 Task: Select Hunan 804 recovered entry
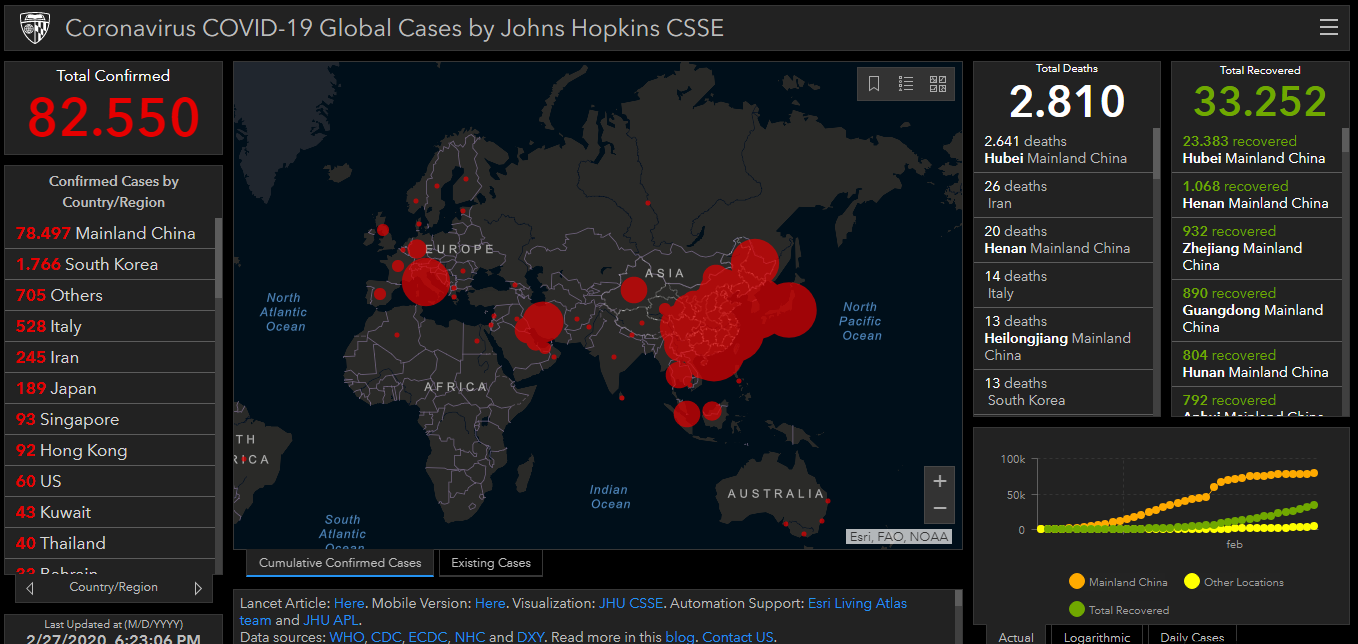pyautogui.click(x=1257, y=364)
